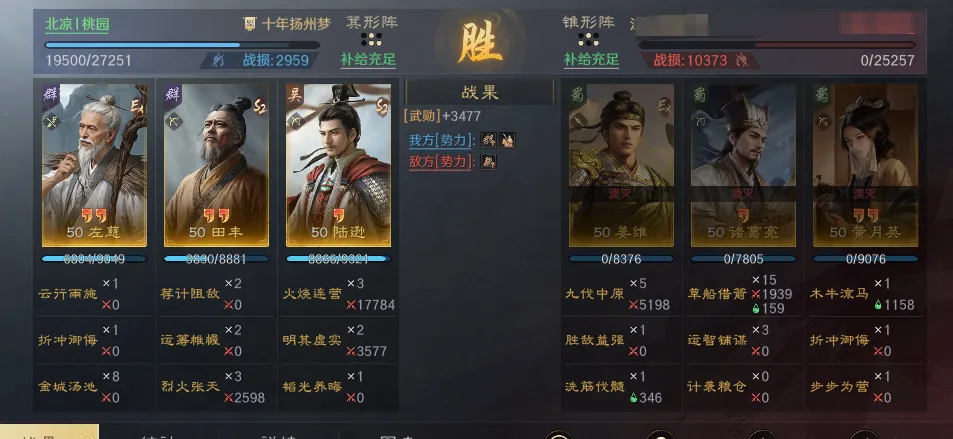
Task: Open the 左慈 hero card
Action: tap(94, 165)
